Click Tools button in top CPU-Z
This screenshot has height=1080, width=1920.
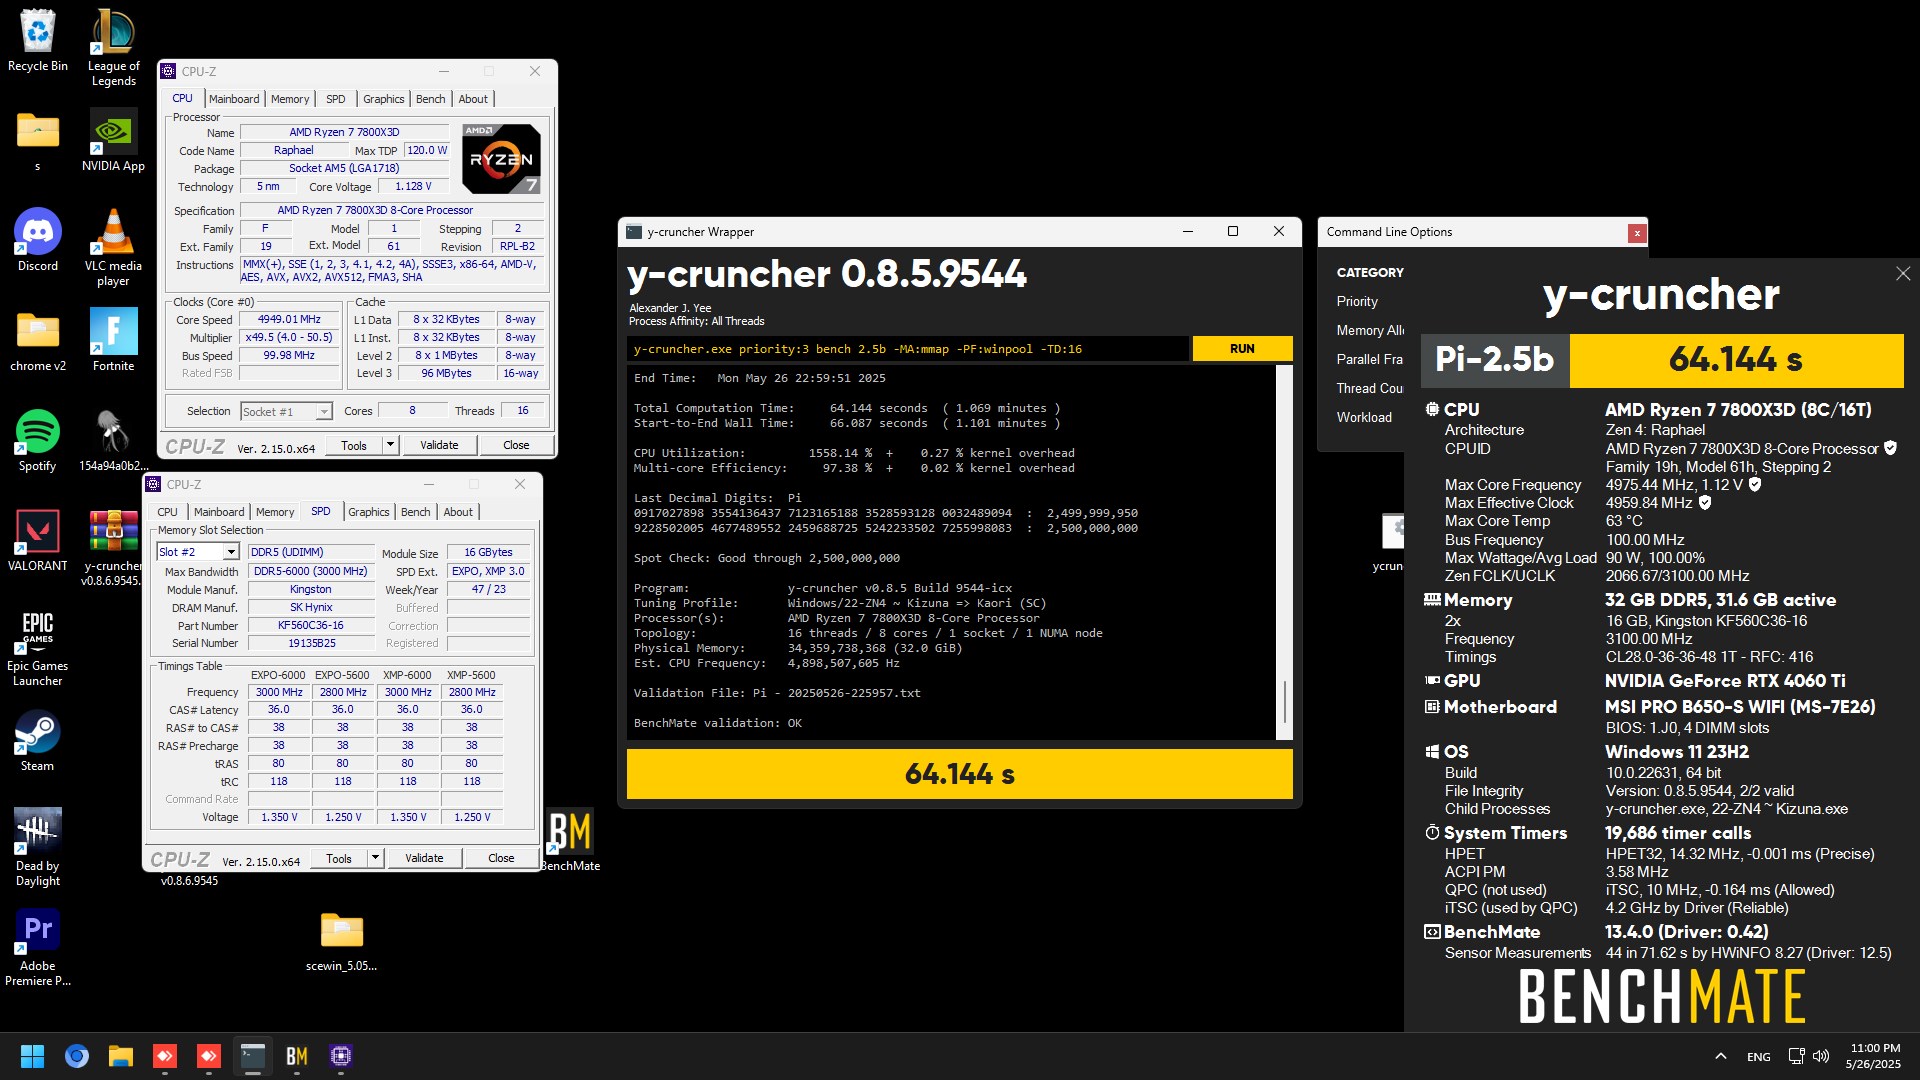coord(354,445)
